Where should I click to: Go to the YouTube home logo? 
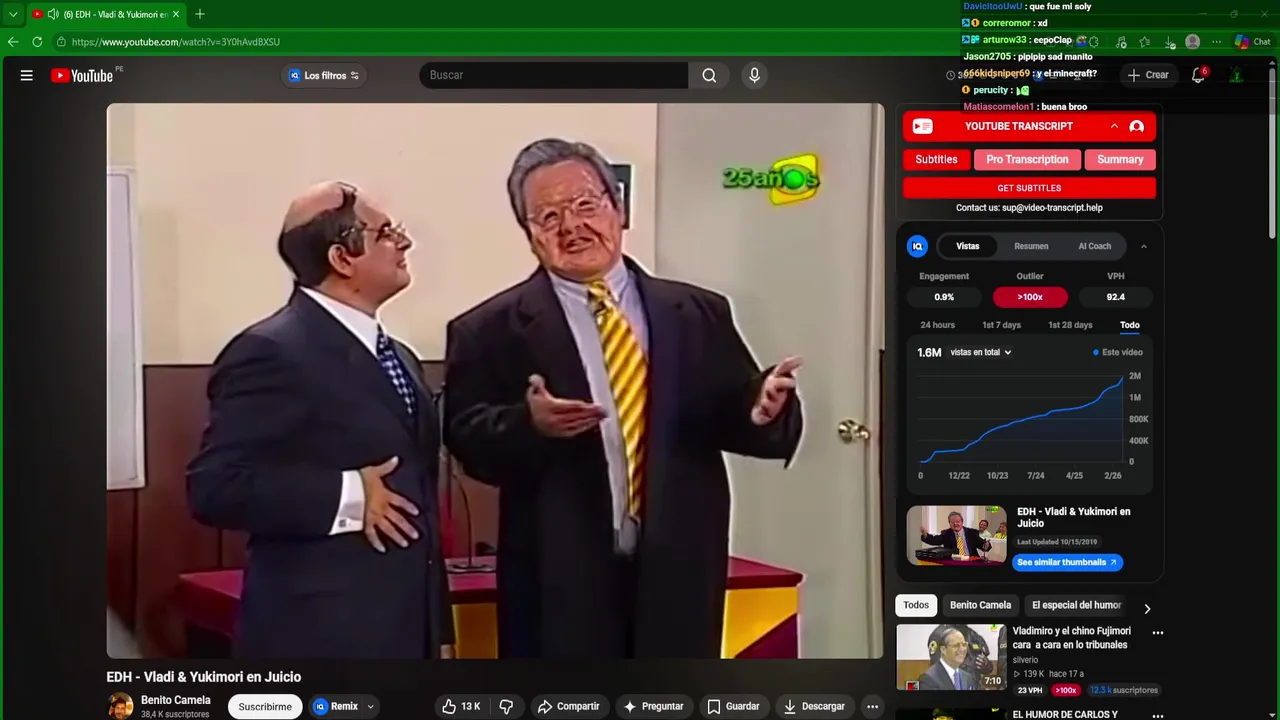pos(82,75)
